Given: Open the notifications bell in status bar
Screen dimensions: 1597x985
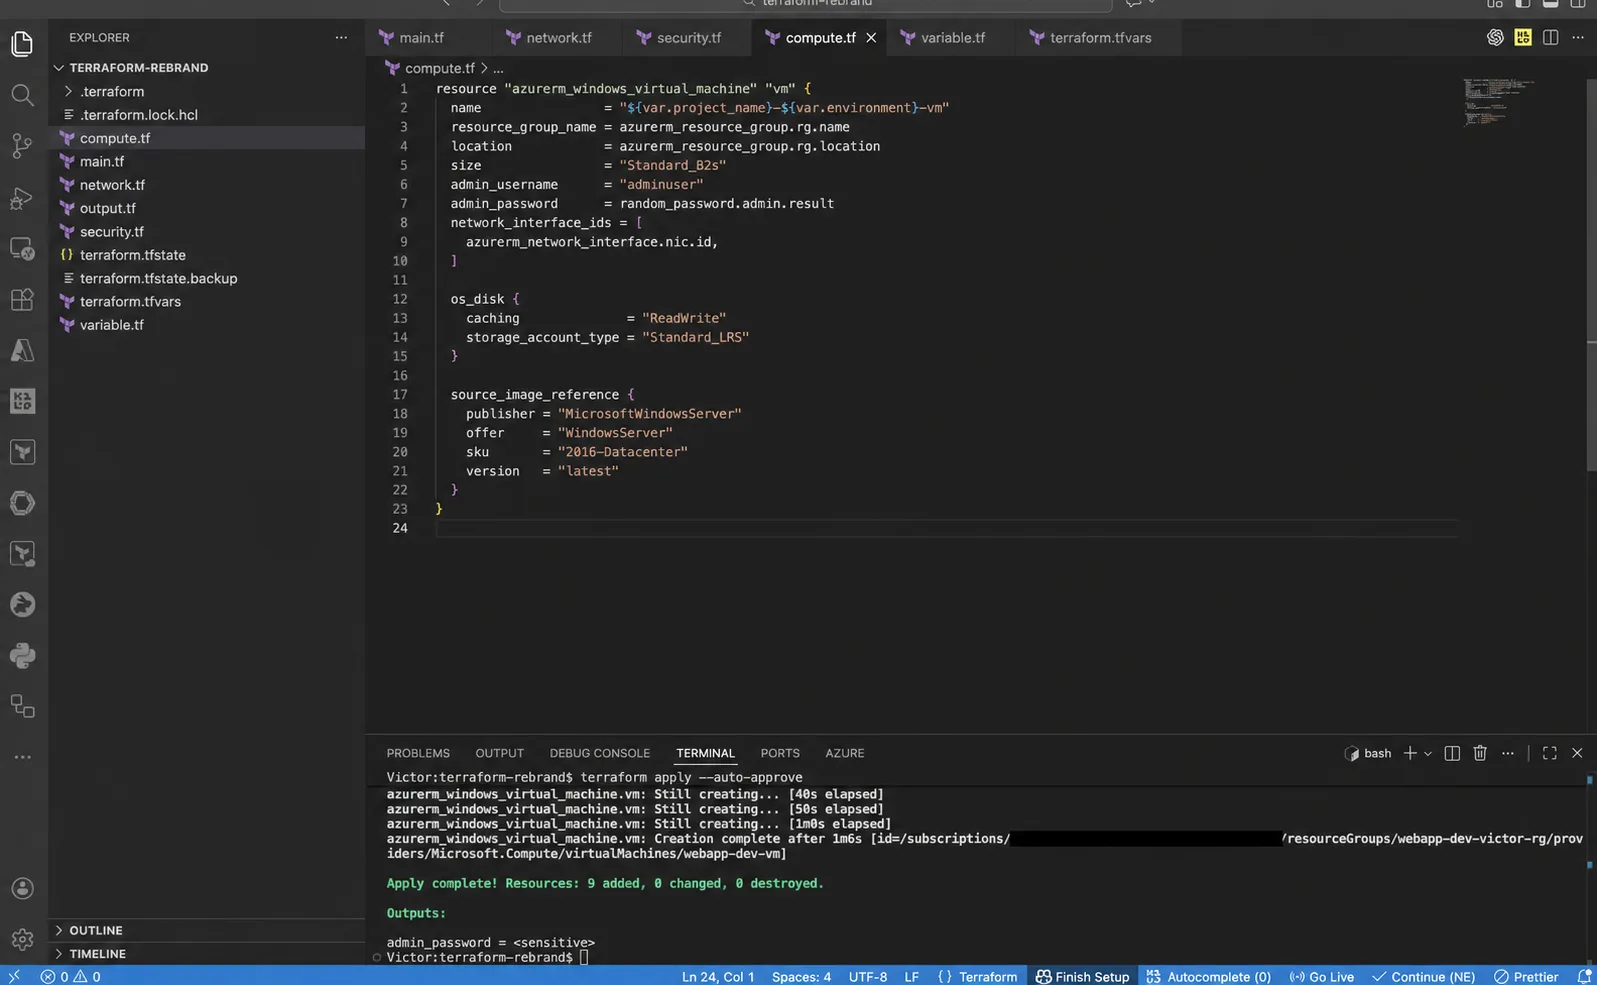Looking at the screenshot, I should pyautogui.click(x=1584, y=976).
